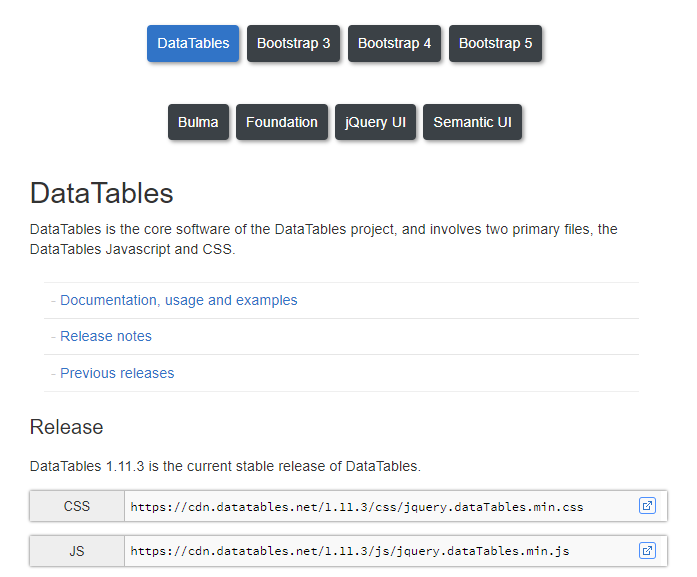This screenshot has height=577, width=697.
Task: Open external link icon for CSS URL
Action: tap(647, 506)
